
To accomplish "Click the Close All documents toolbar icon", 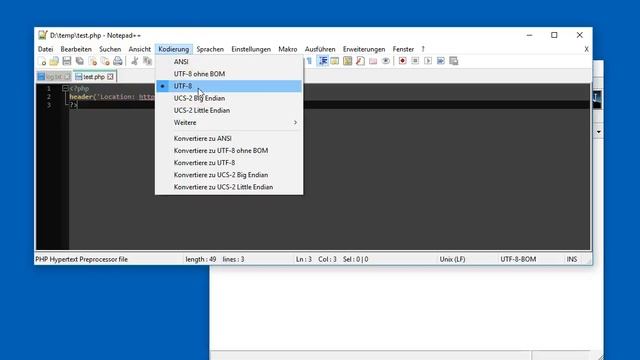I will (105, 61).
